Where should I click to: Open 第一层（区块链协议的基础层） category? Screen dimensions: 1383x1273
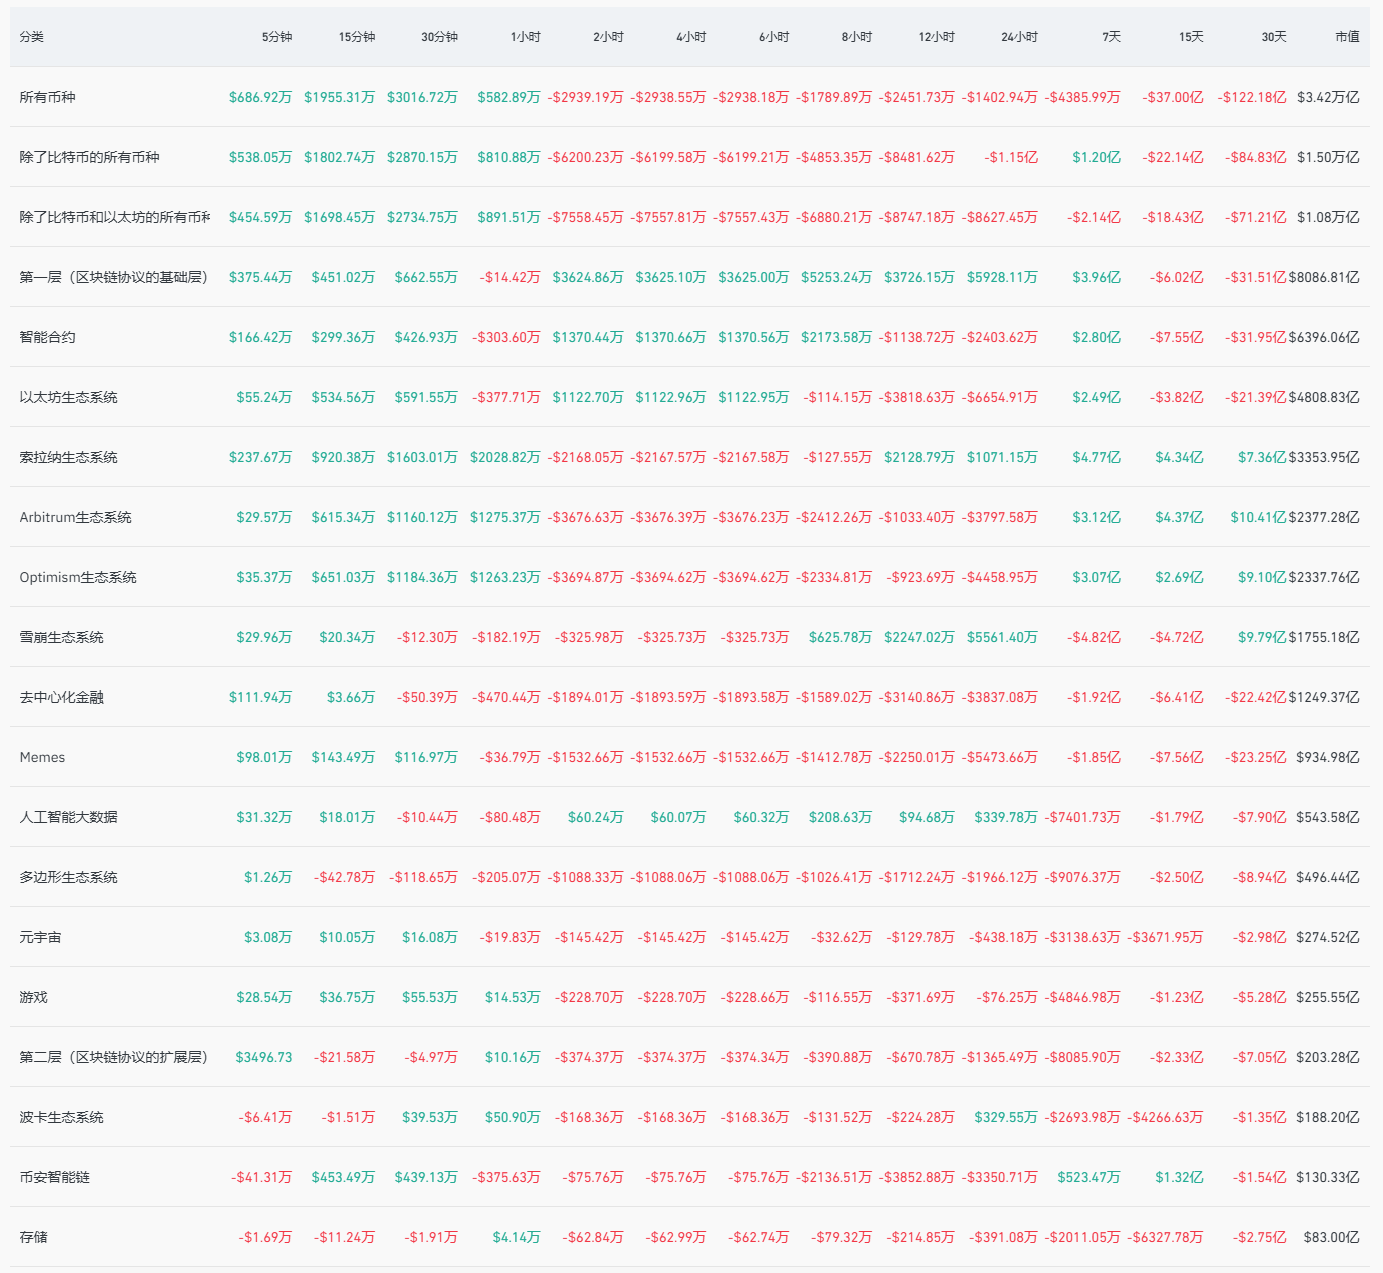click(x=114, y=277)
